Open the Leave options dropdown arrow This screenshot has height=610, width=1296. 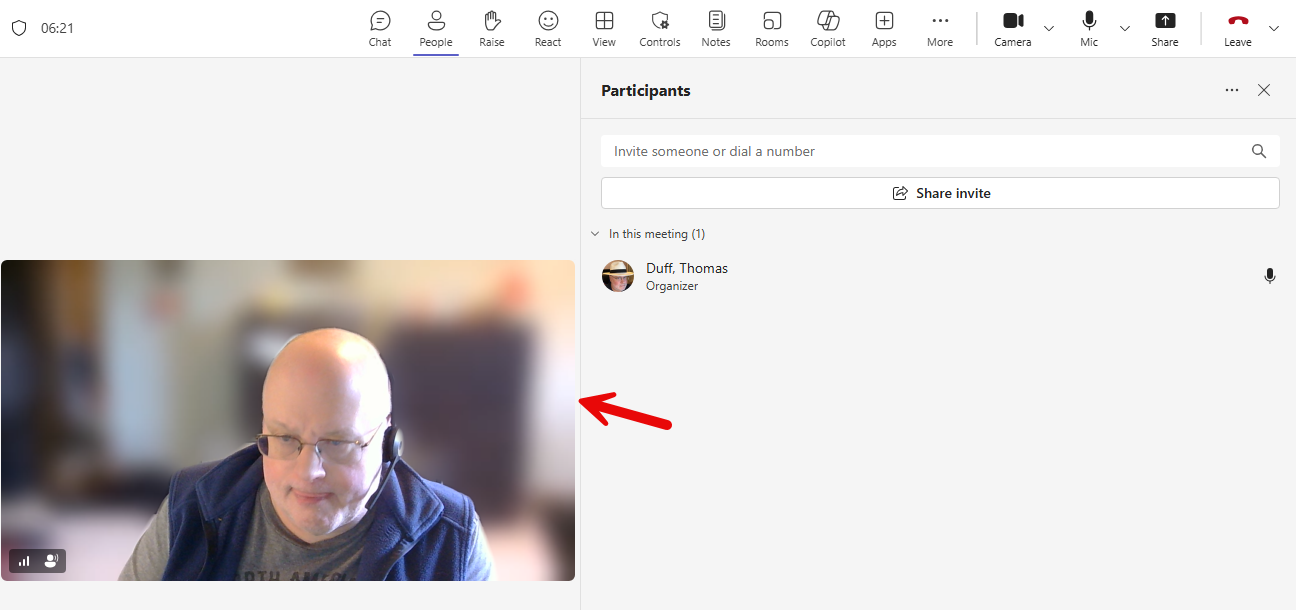(x=1274, y=28)
